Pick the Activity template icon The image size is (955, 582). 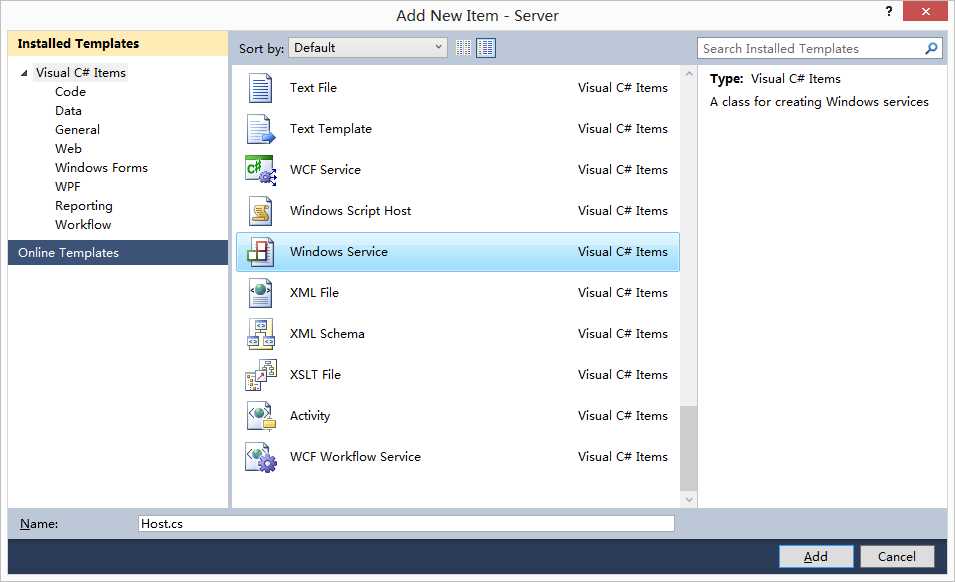(261, 416)
